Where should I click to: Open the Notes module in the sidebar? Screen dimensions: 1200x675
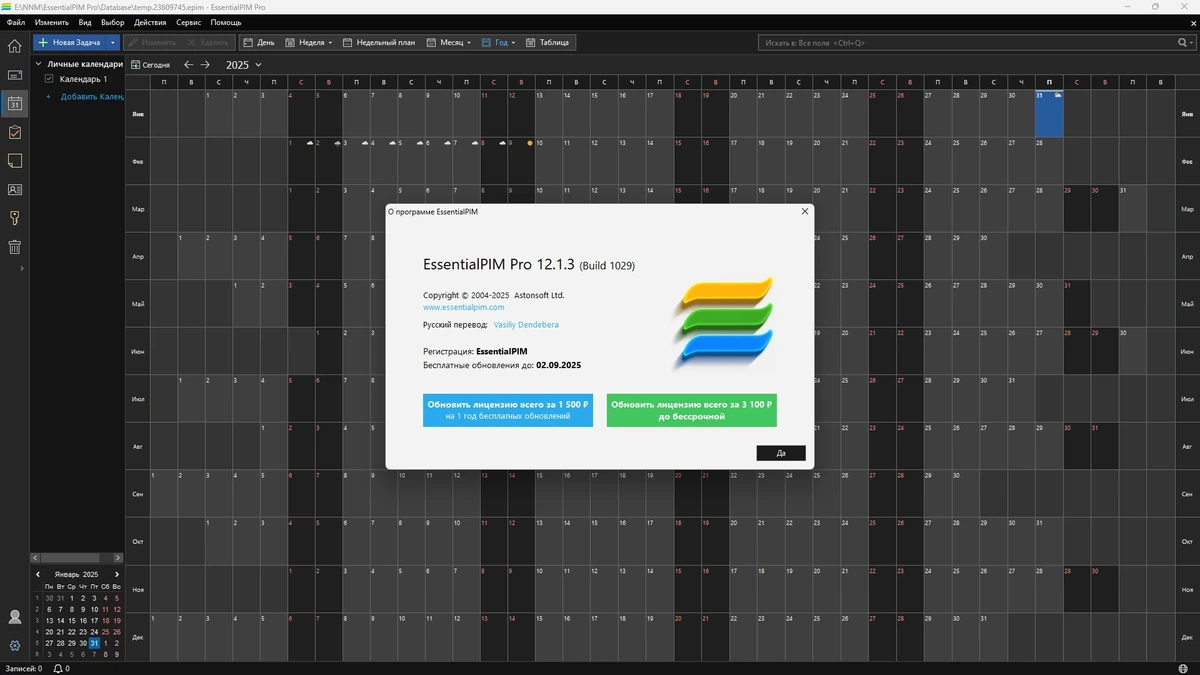(x=14, y=161)
